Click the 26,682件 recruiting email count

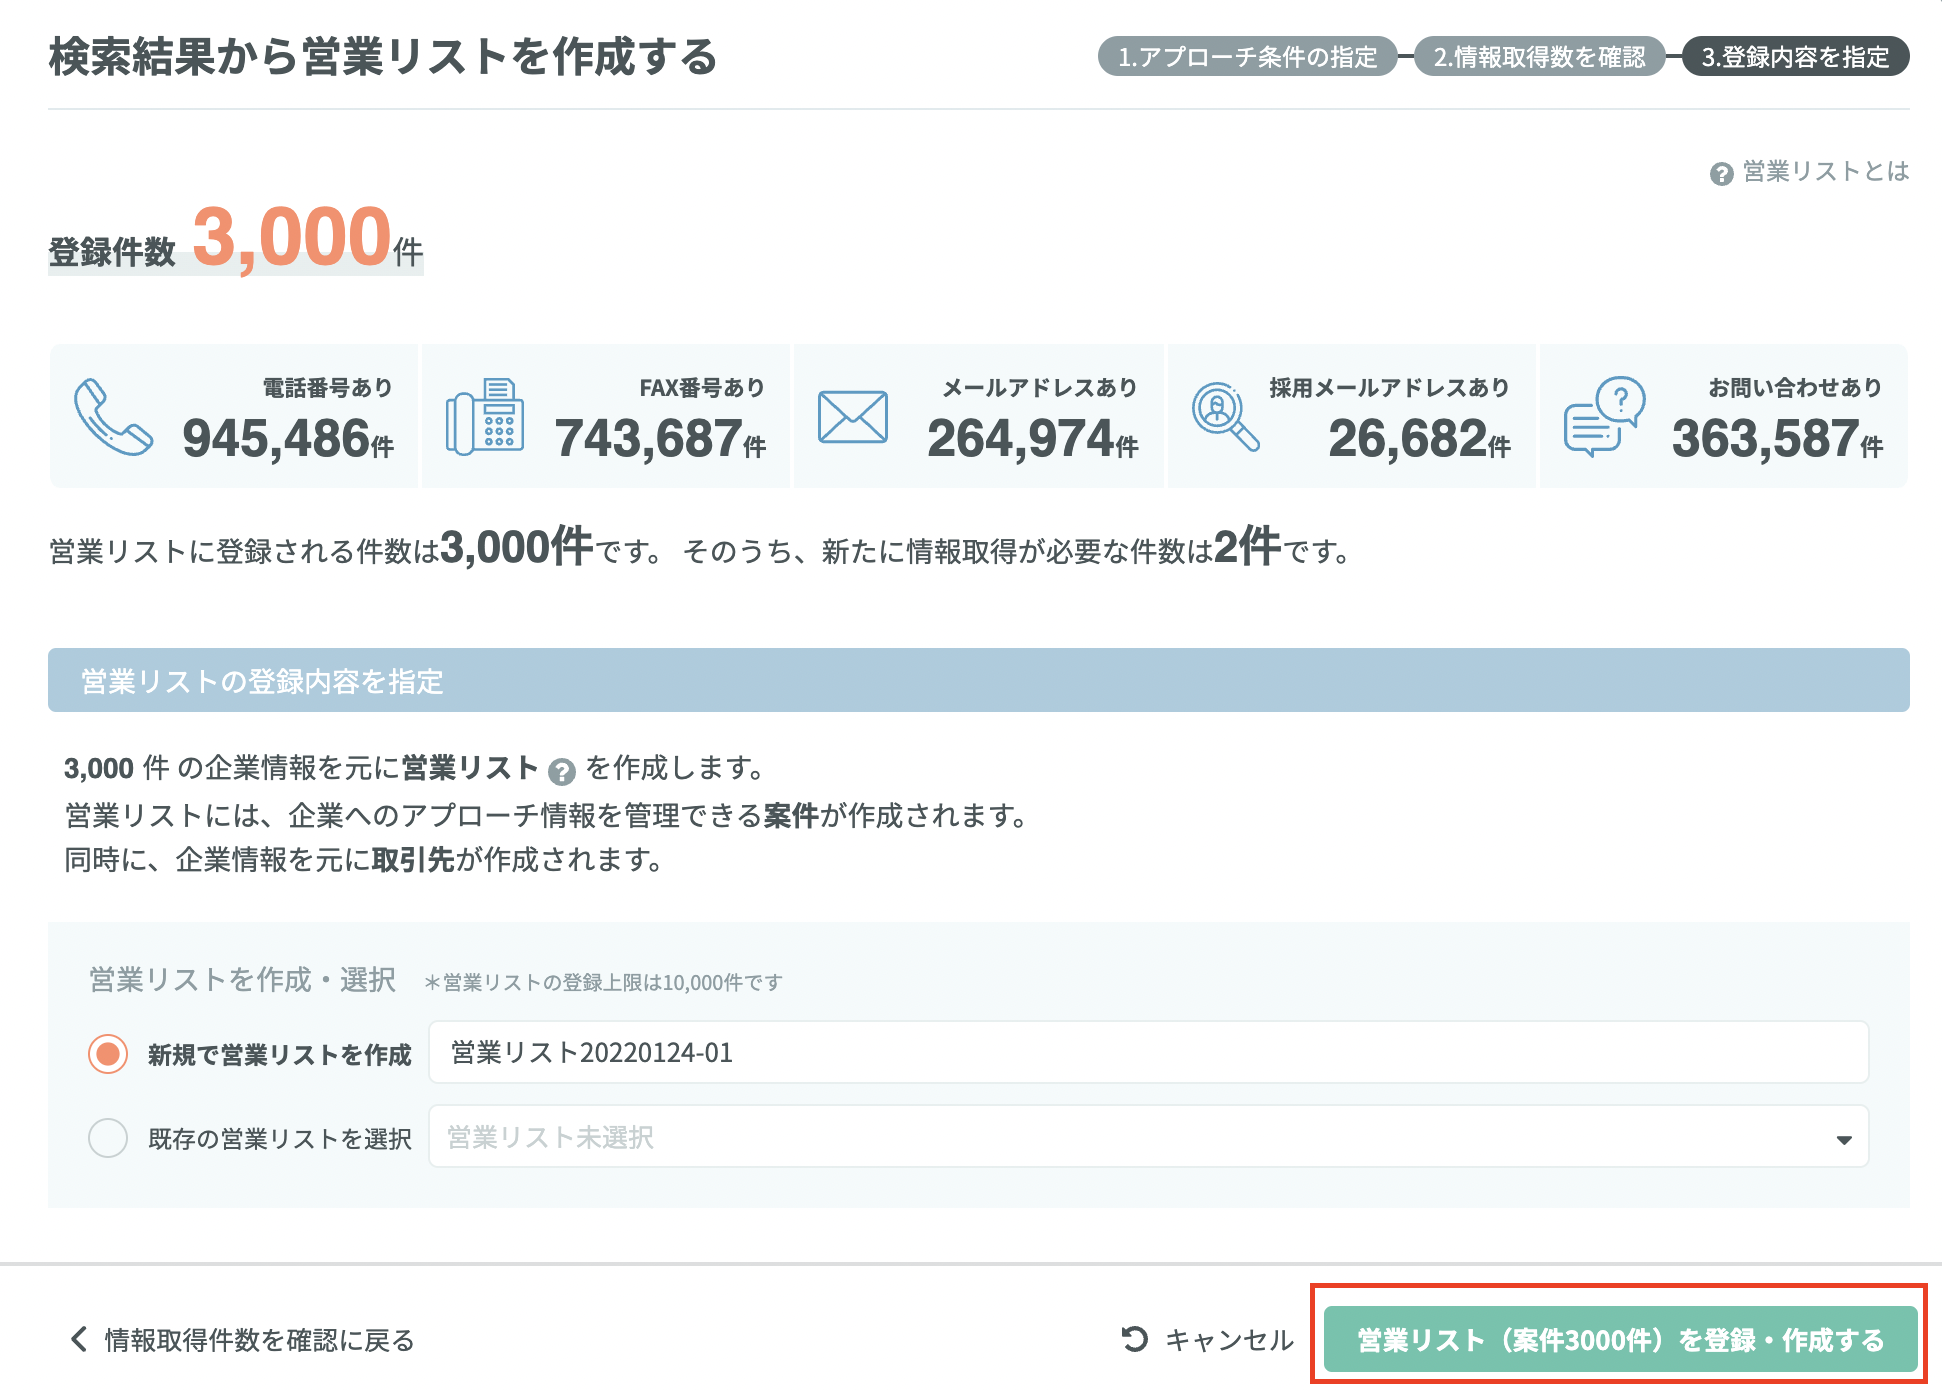tap(1419, 438)
